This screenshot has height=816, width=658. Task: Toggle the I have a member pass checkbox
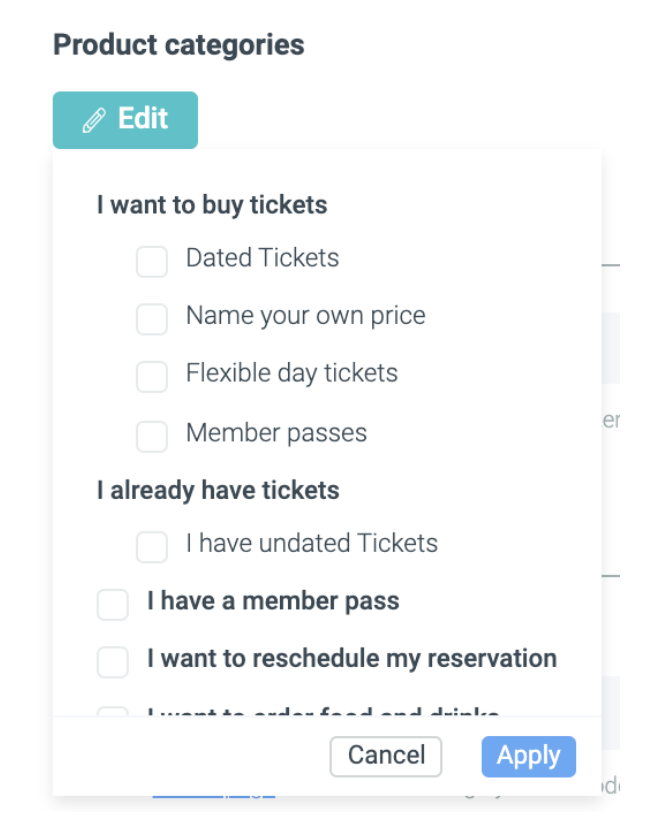[x=113, y=605]
